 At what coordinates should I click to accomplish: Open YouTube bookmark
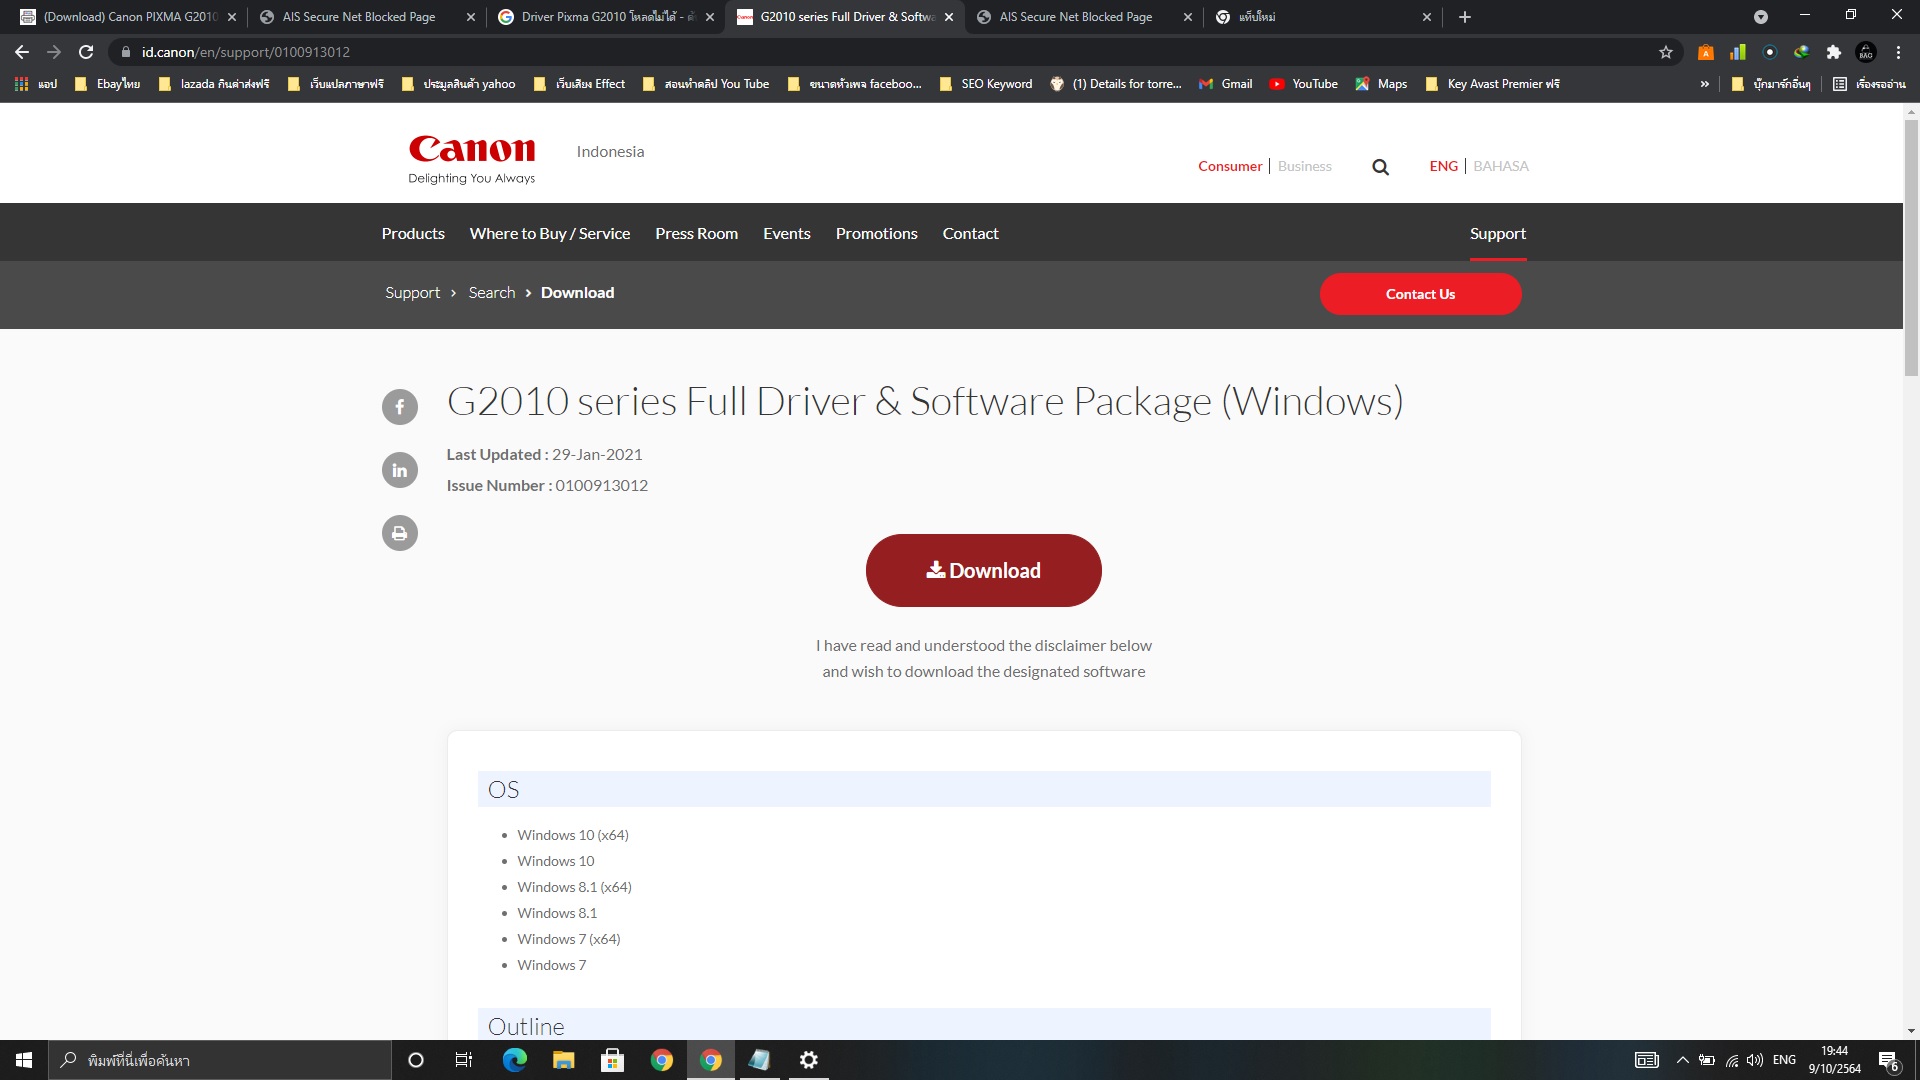click(1304, 84)
